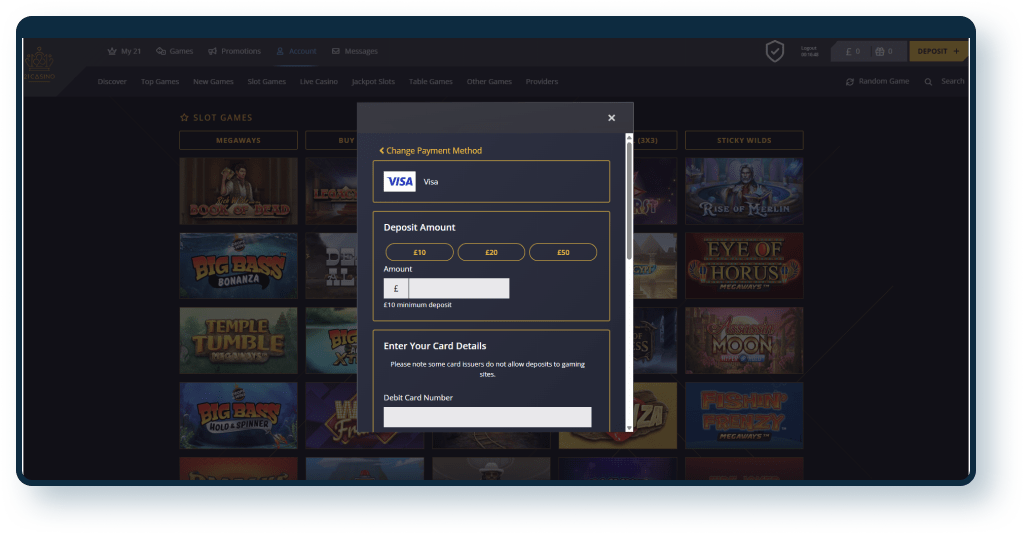
Task: Choose the £20 deposit amount
Action: point(491,252)
